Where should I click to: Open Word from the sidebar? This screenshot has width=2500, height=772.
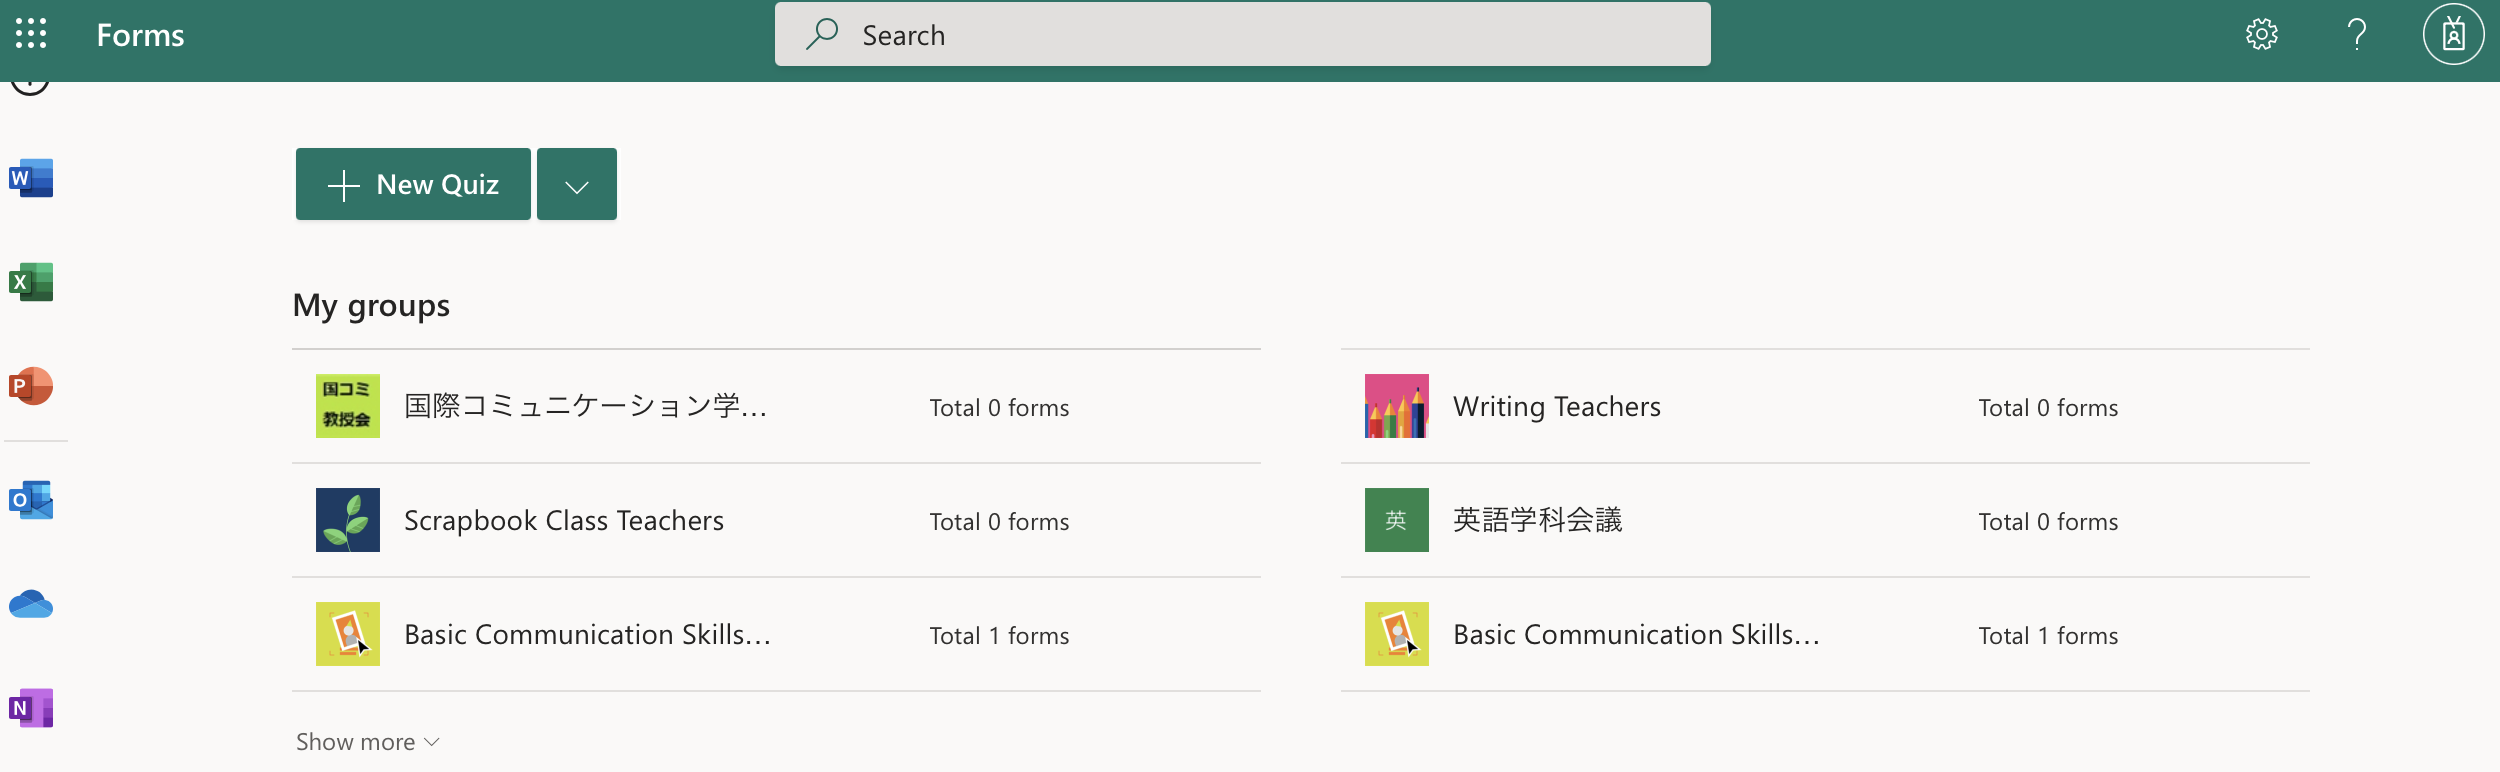click(x=31, y=178)
